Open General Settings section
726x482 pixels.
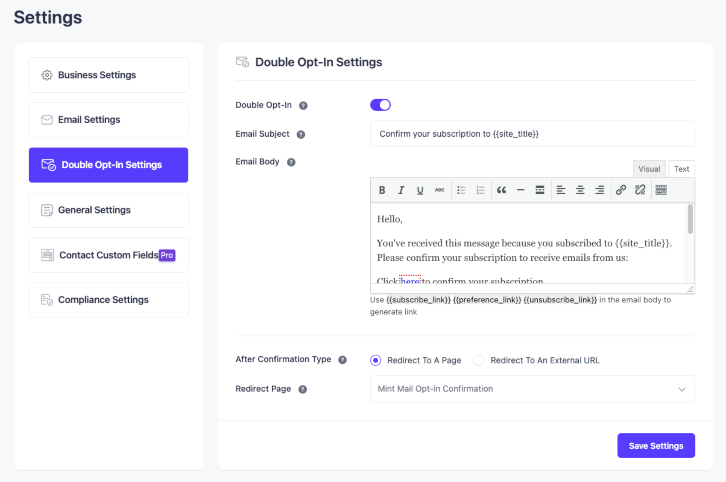coord(108,210)
